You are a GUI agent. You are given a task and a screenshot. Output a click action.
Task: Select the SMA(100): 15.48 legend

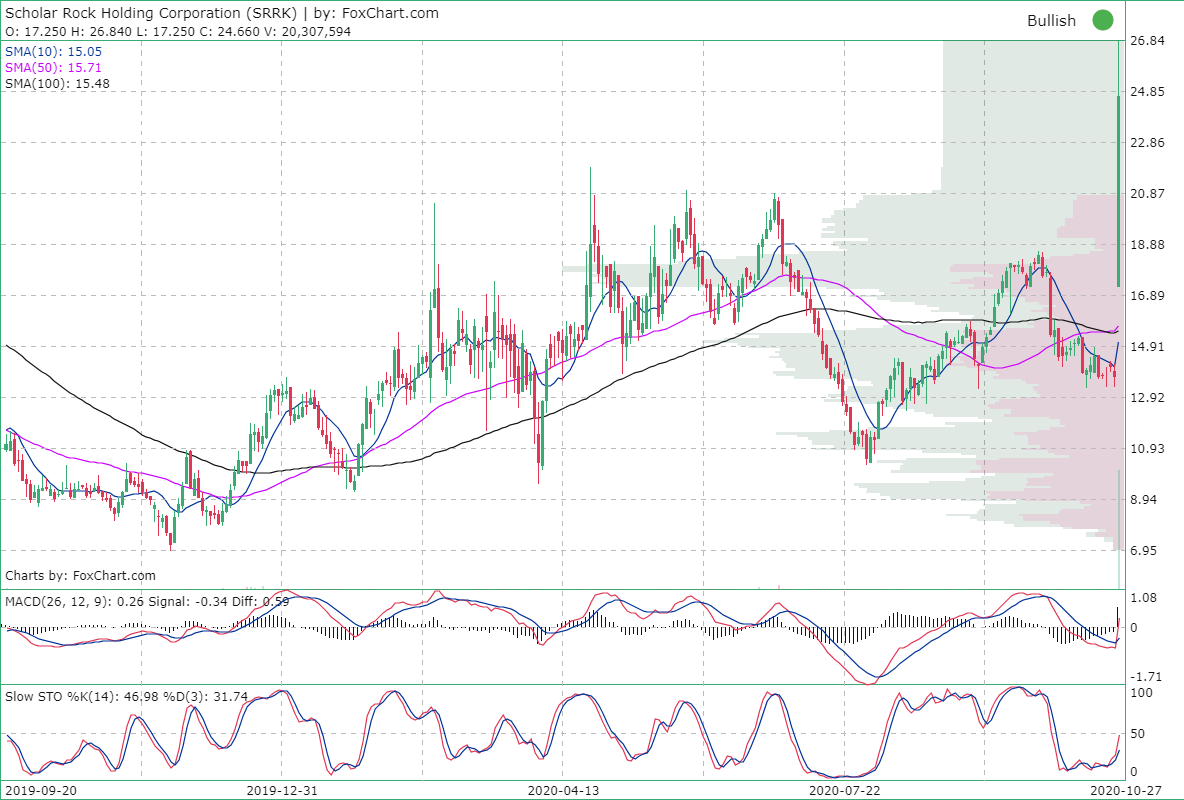pyautogui.click(x=57, y=84)
